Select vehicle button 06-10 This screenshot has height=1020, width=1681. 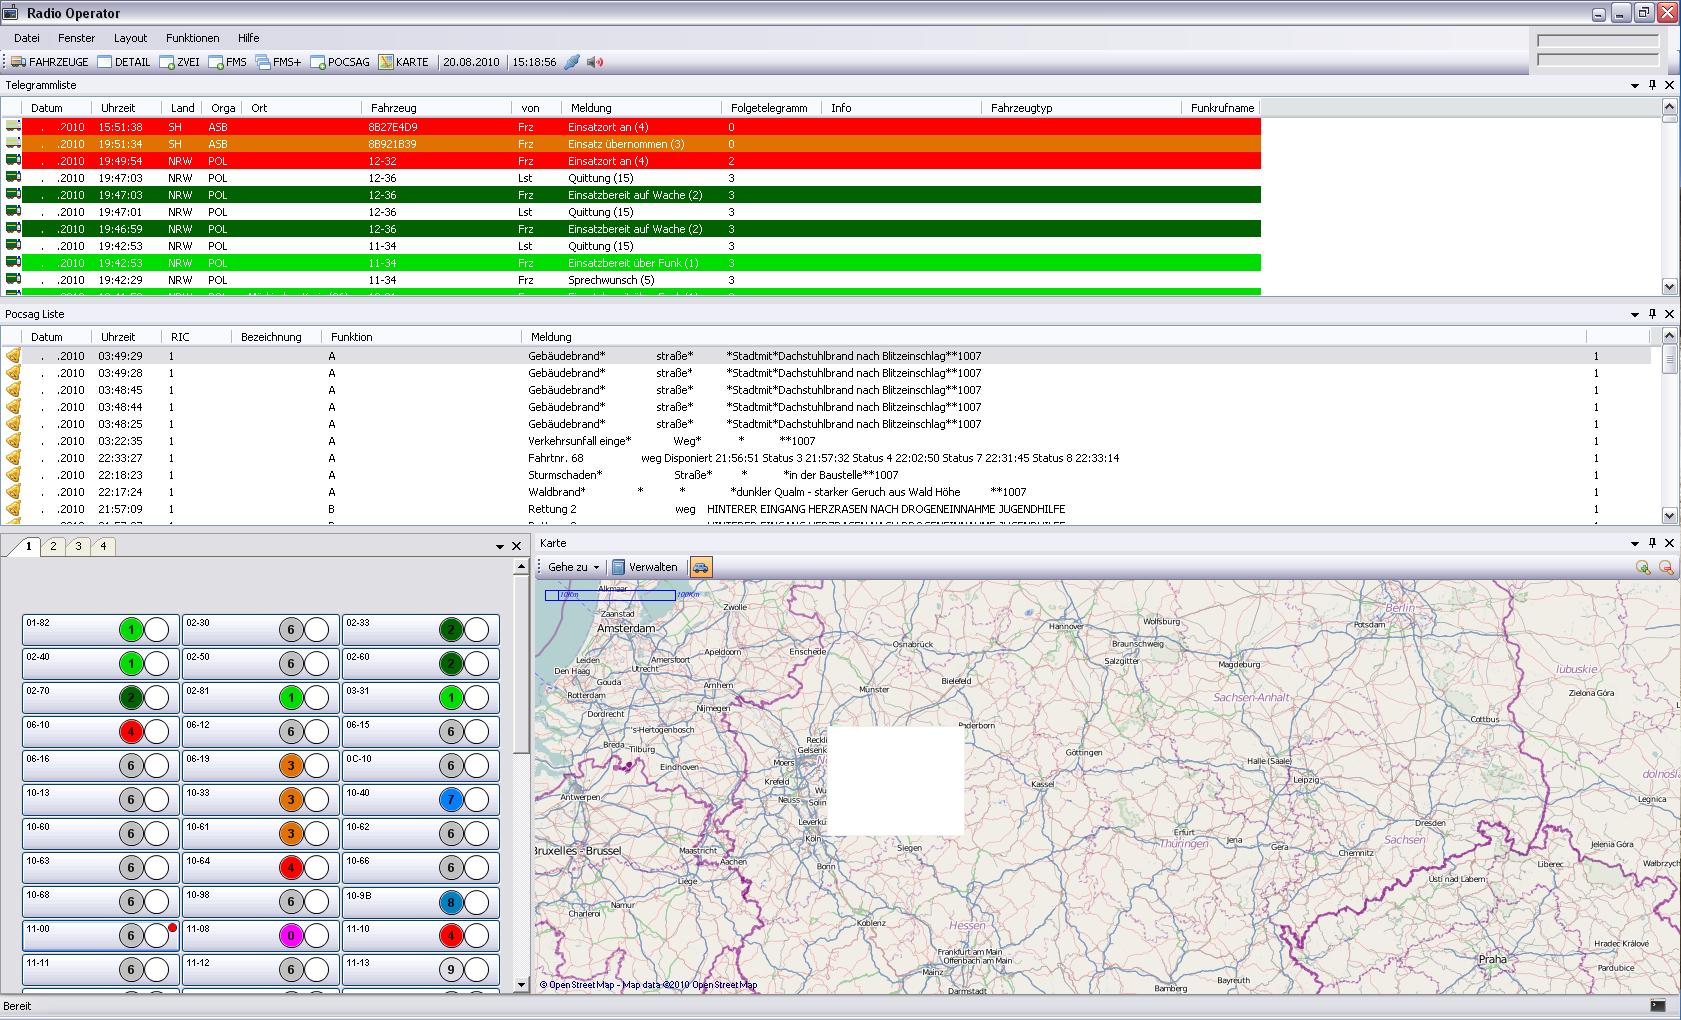pos(70,731)
